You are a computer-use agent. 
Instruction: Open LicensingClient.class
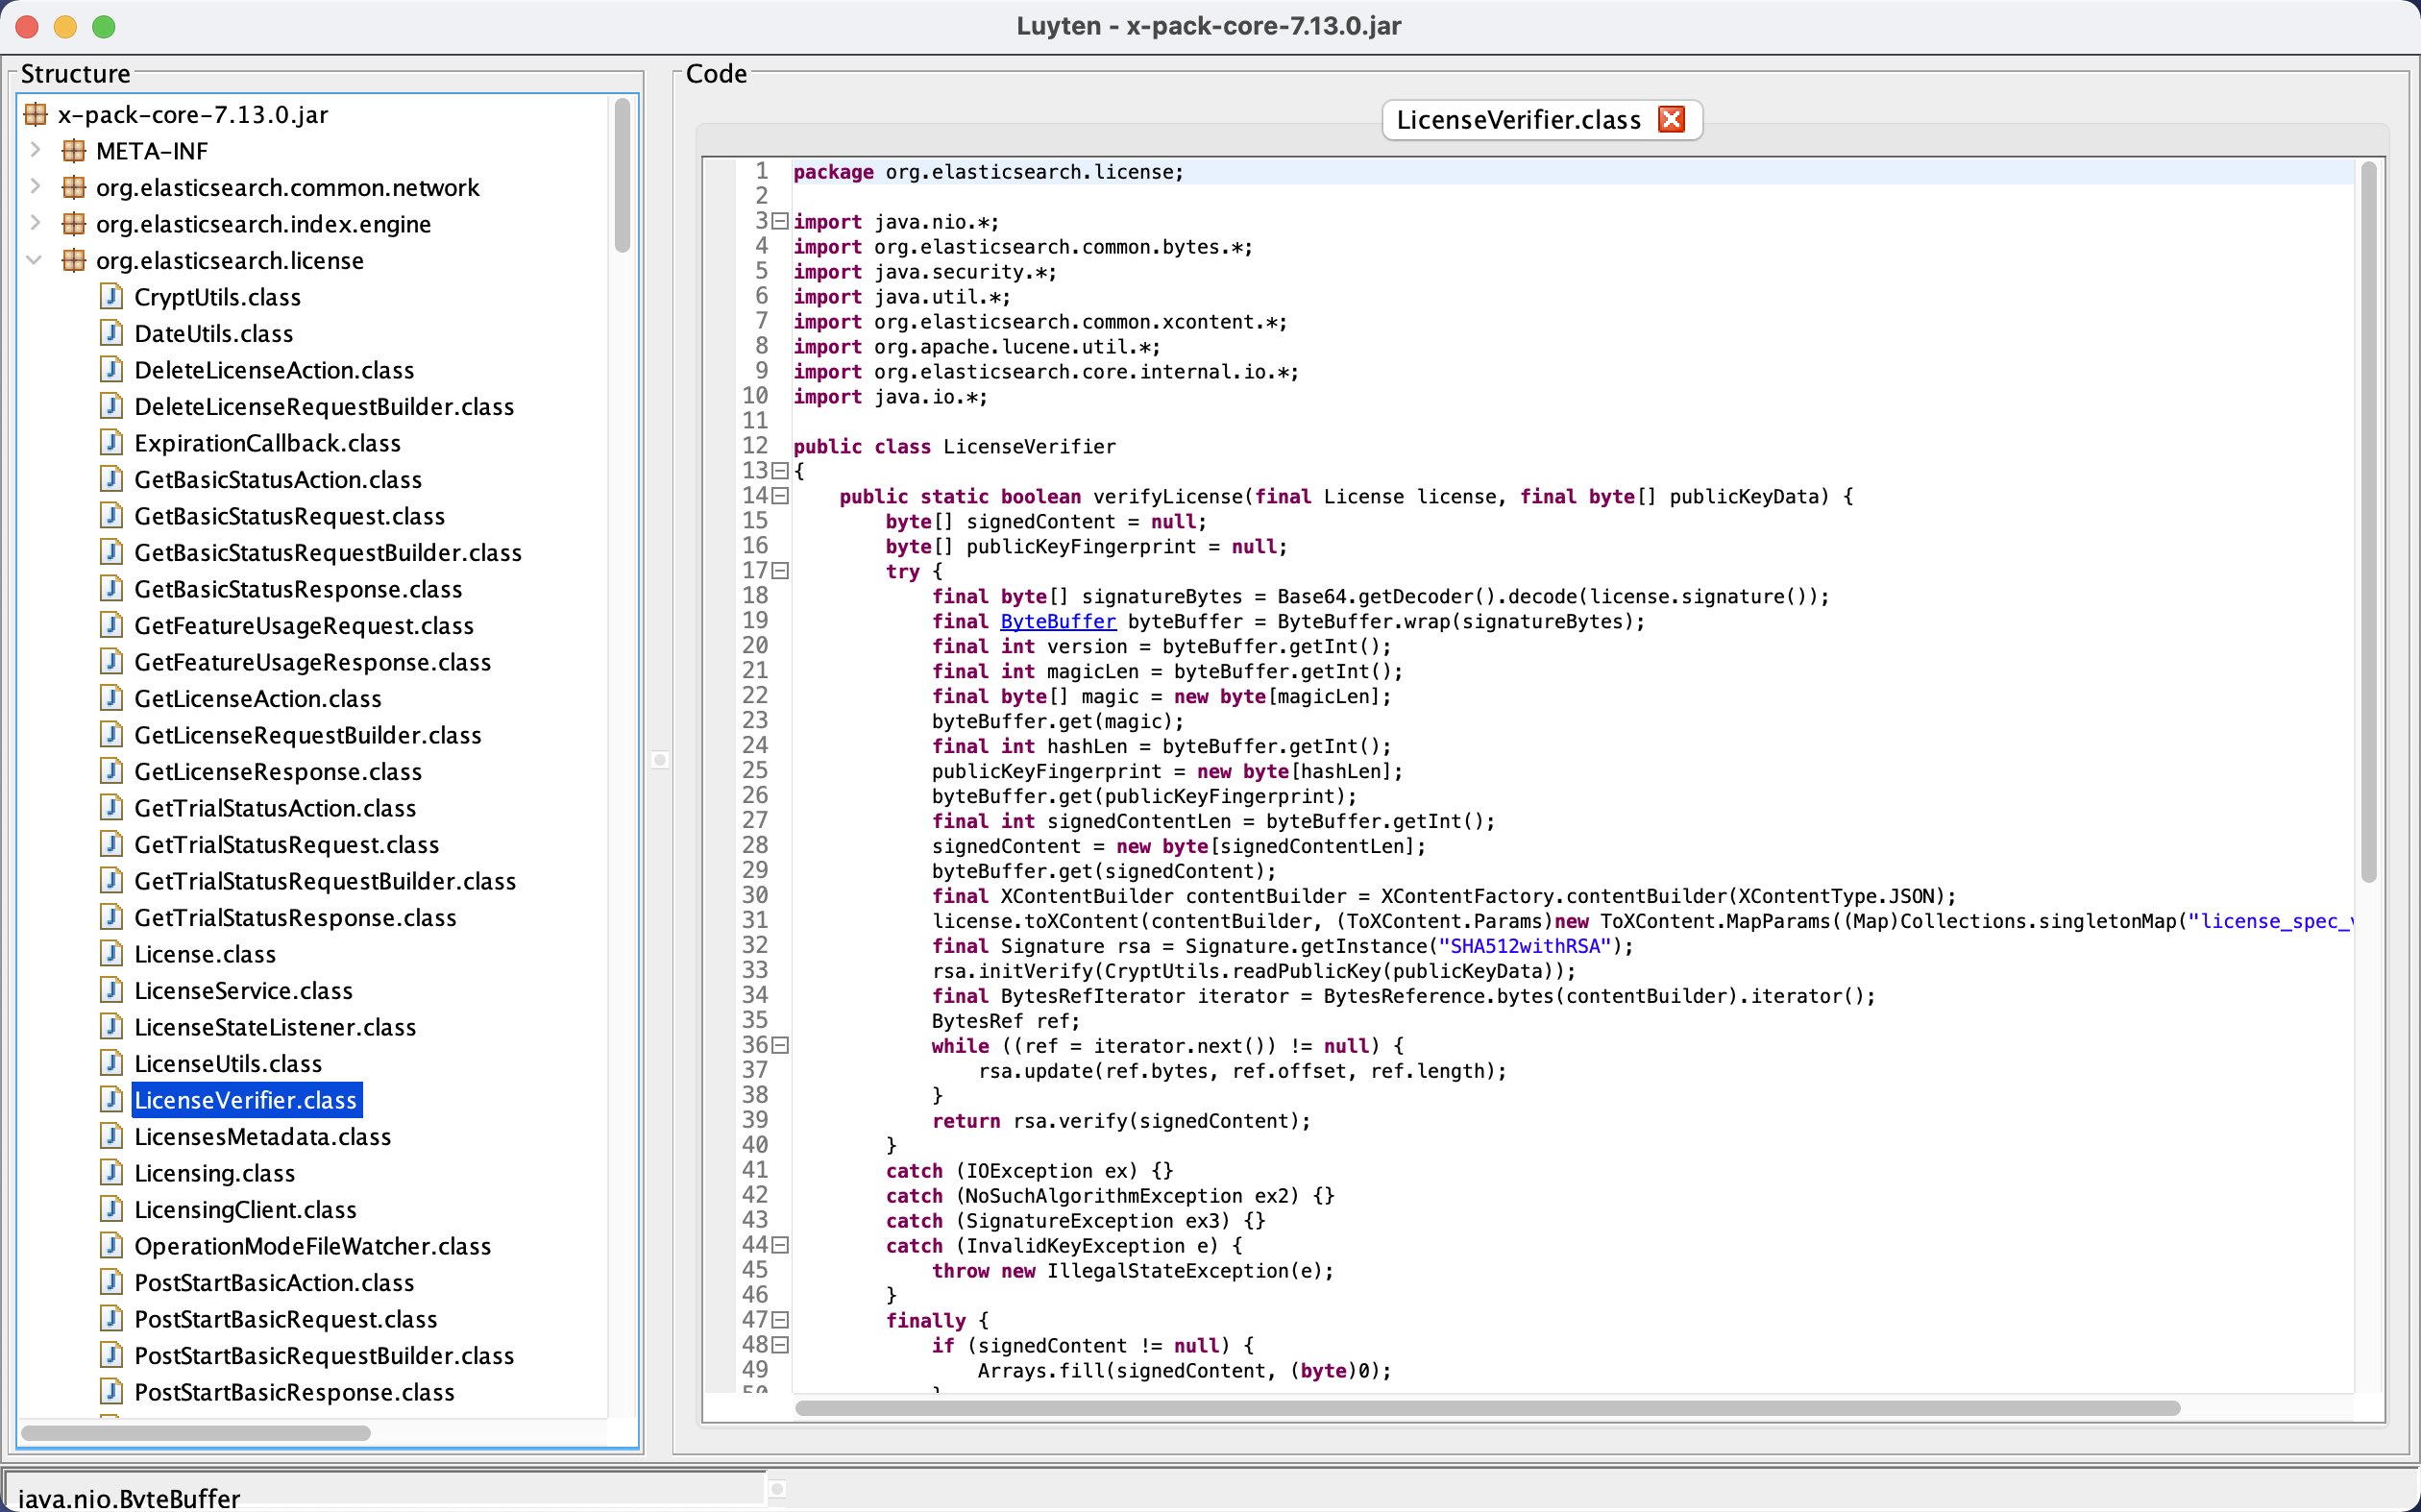pos(245,1209)
